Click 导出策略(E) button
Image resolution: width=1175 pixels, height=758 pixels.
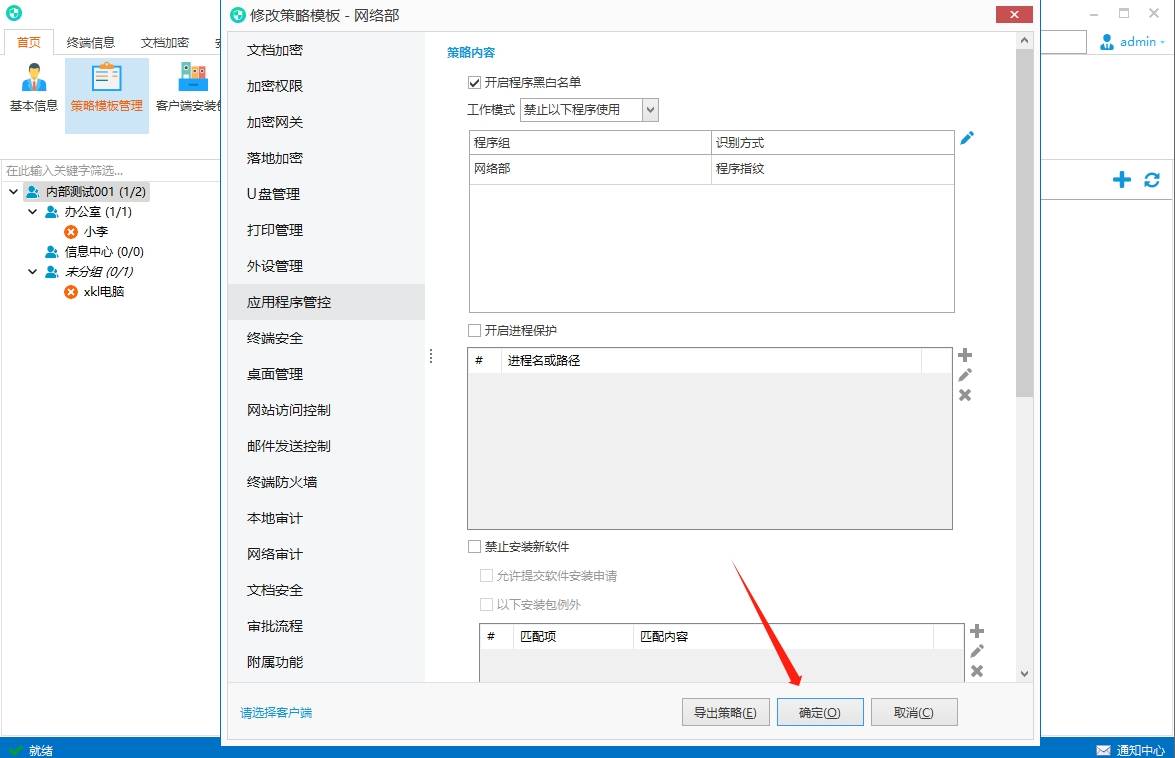click(x=725, y=712)
